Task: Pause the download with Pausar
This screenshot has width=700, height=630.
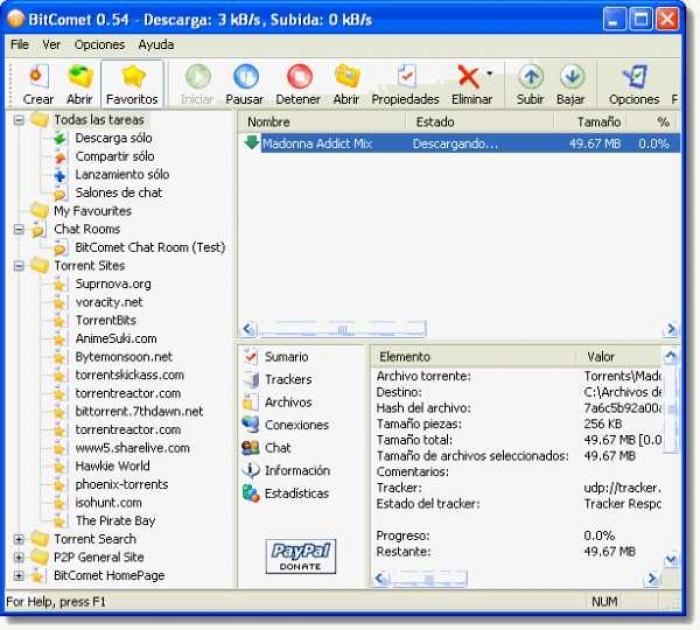Action: [x=245, y=84]
